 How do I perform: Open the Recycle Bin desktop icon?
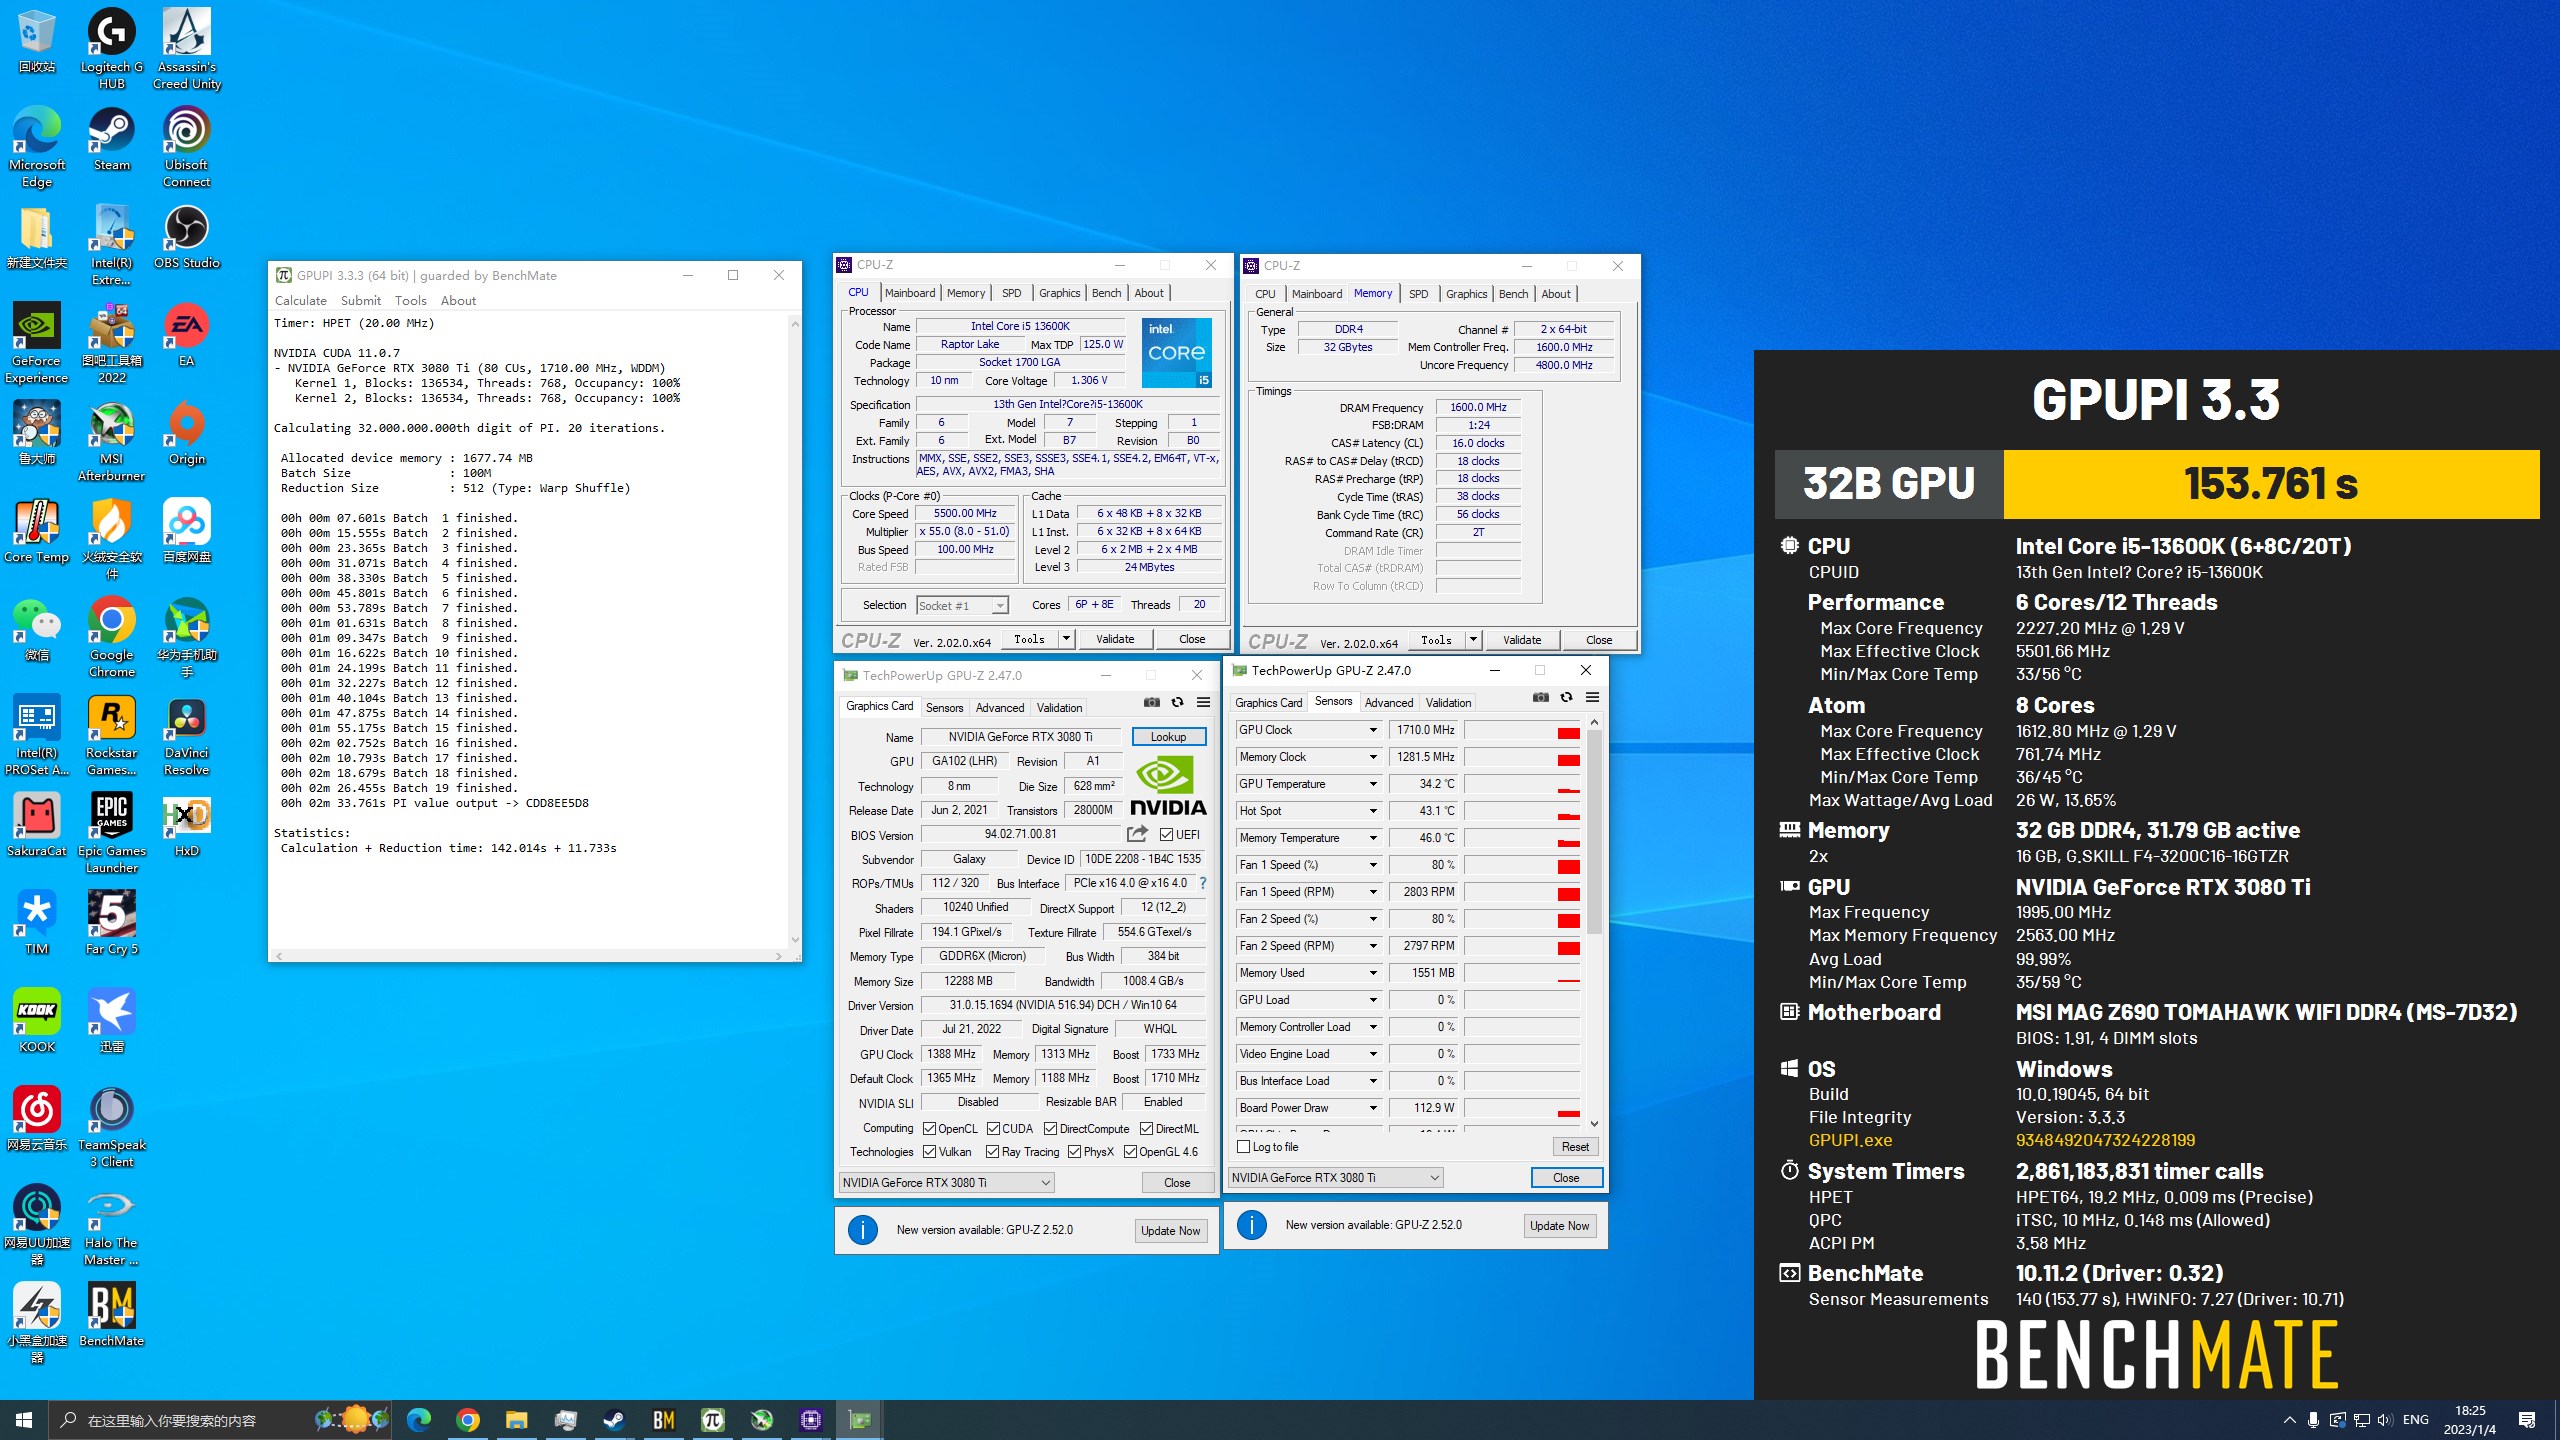click(37, 41)
